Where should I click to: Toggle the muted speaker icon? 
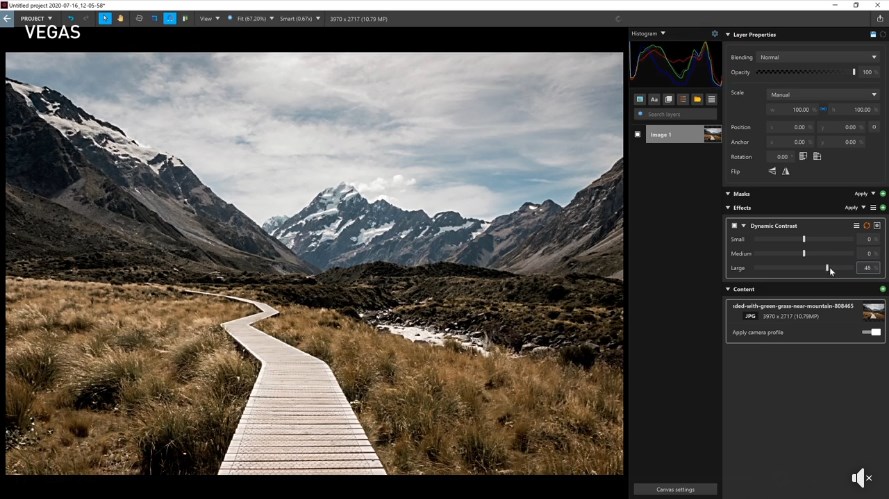[x=861, y=478]
